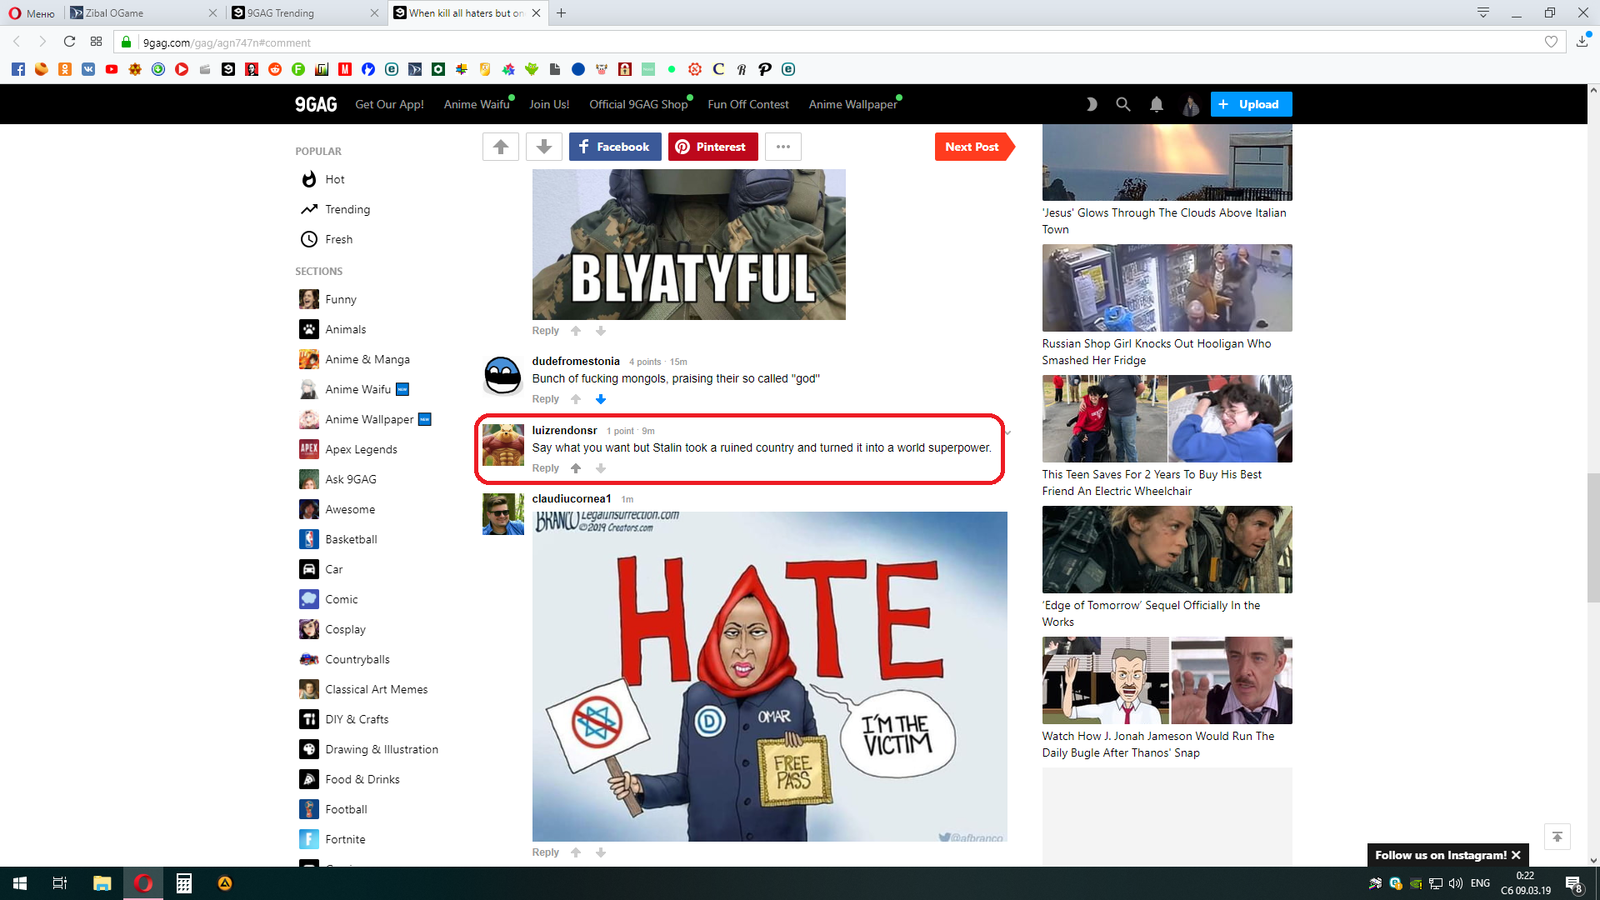
Task: Open notifications bell in 9GAG header
Action: (x=1156, y=104)
